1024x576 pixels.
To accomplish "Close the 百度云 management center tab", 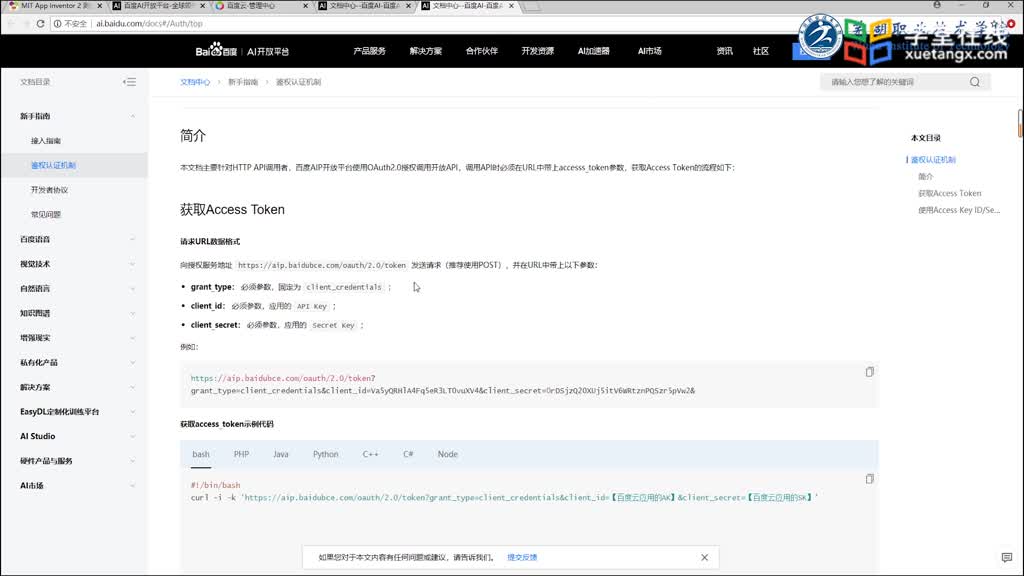I will click(305, 5).
